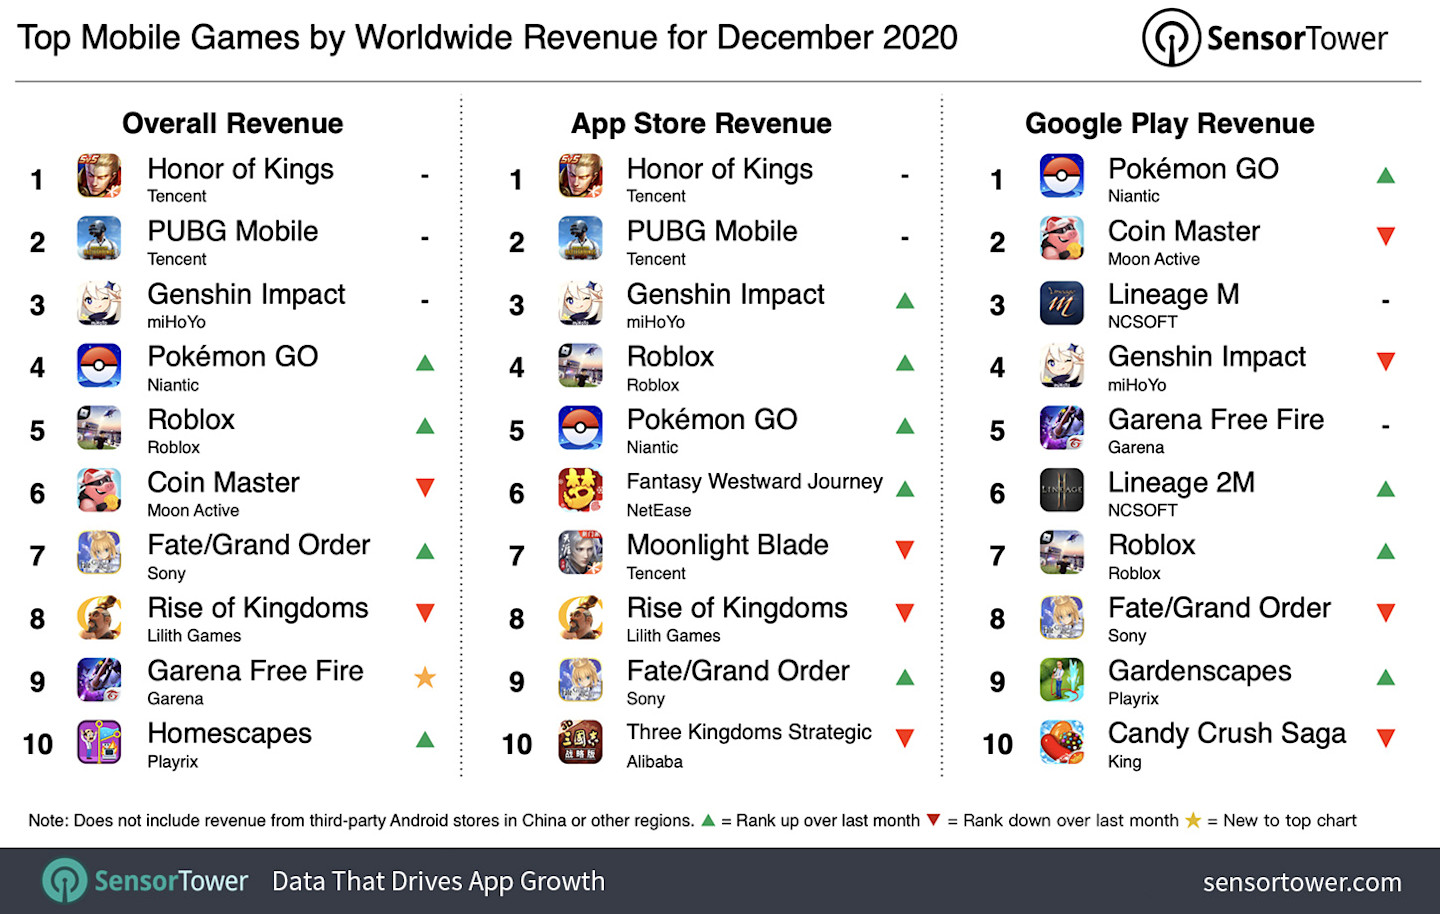This screenshot has height=914, width=1440.
Task: Select the Overall Revenue column header
Action: pyautogui.click(x=232, y=123)
